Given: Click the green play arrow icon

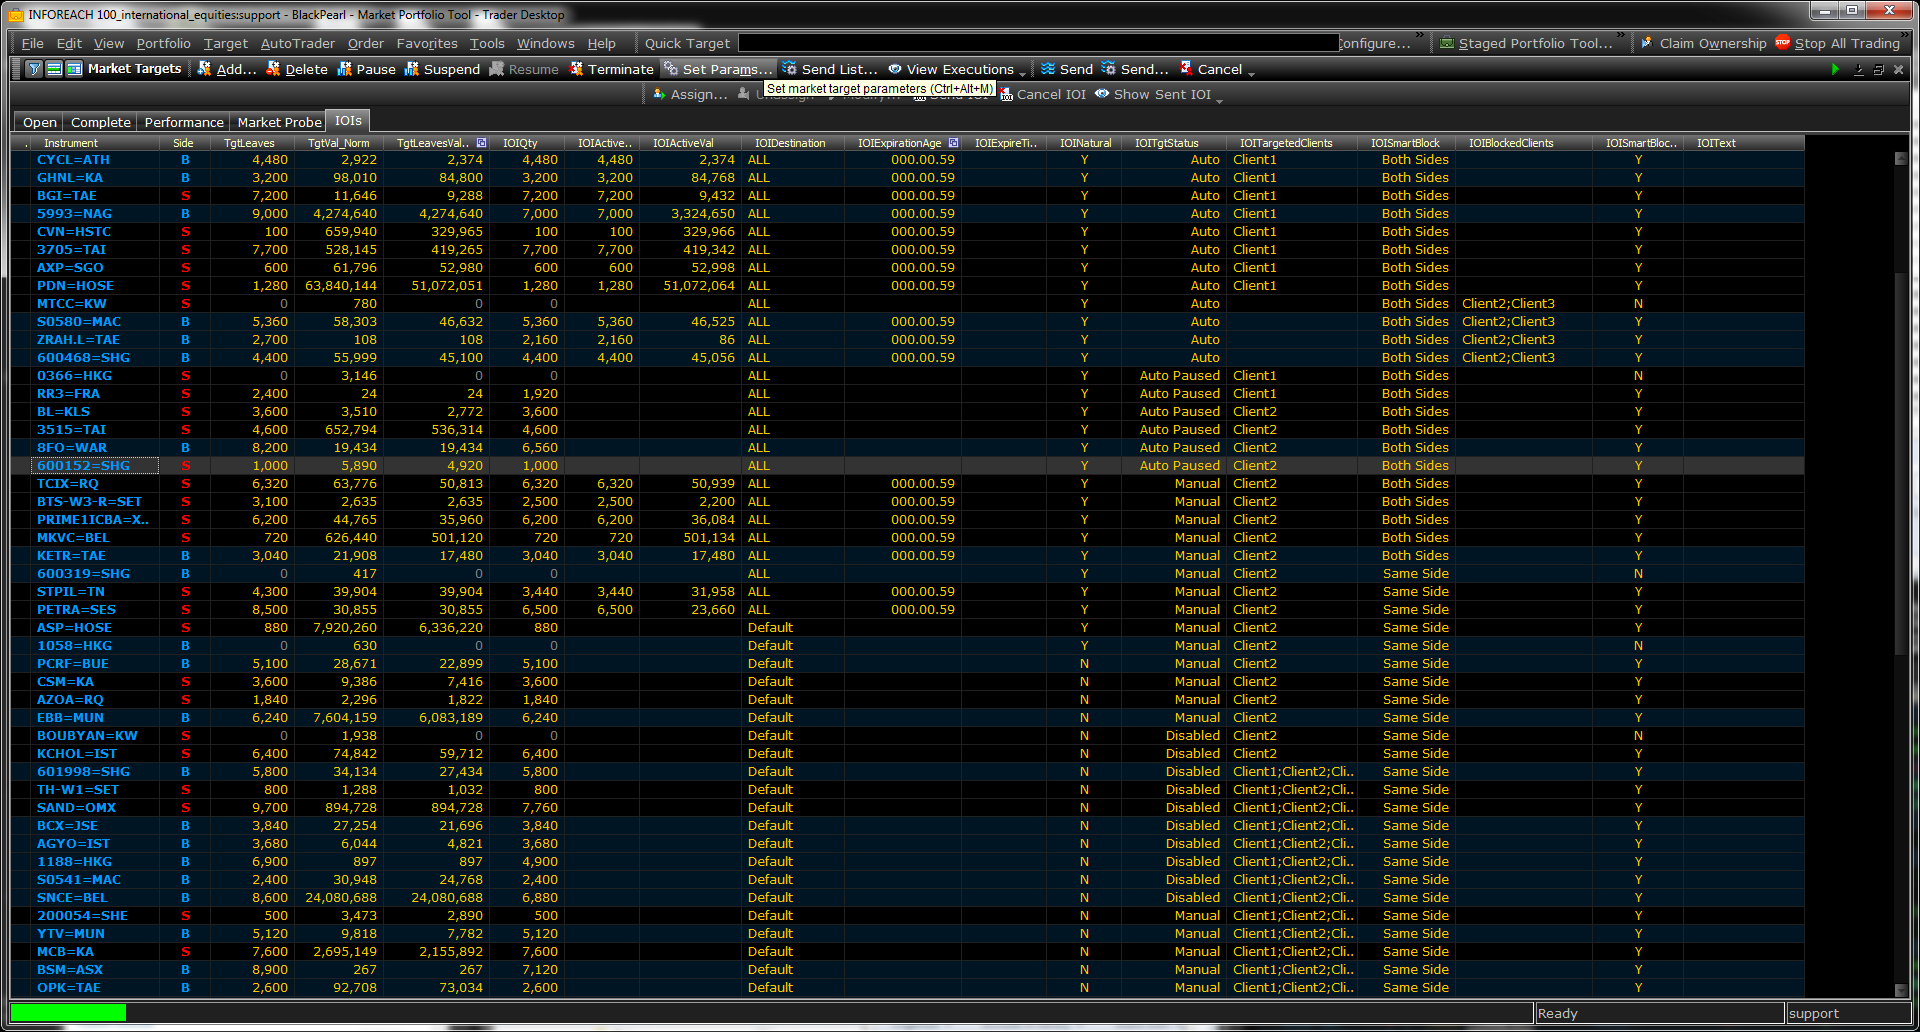Looking at the screenshot, I should 1835,69.
